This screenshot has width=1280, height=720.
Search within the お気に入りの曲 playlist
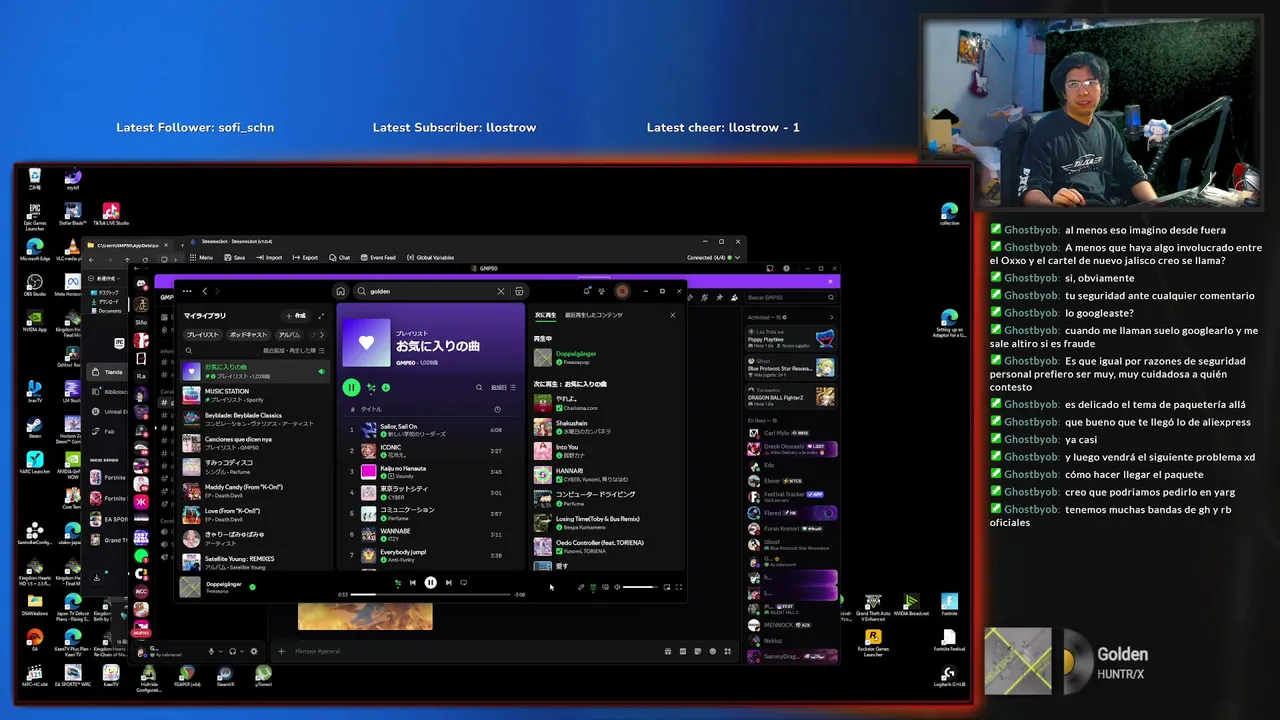479,387
